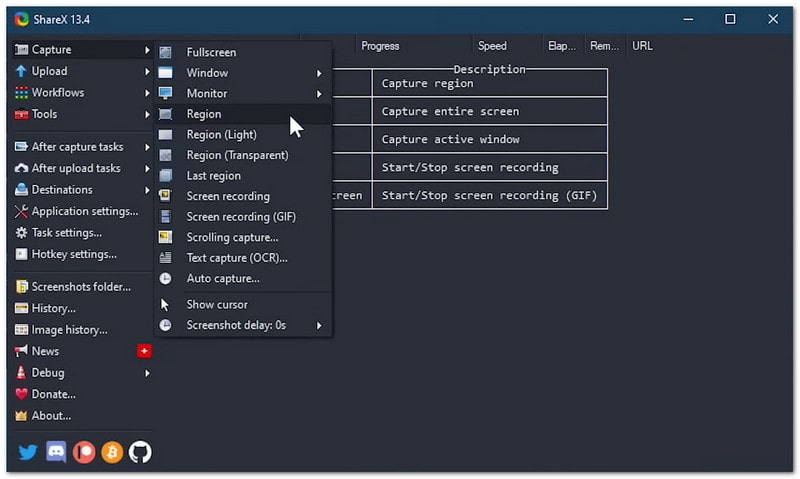Expand the Workflows menu arrow
Viewport: 800px width, 479px height.
pos(147,93)
